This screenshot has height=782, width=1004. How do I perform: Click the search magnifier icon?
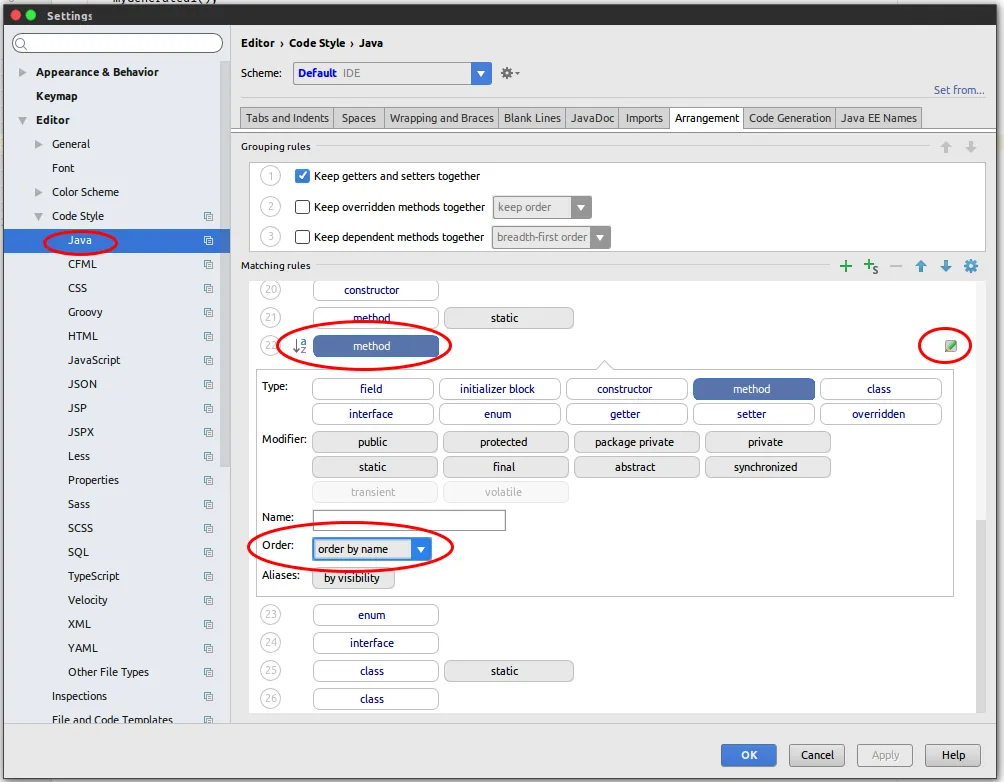pyautogui.click(x=20, y=44)
